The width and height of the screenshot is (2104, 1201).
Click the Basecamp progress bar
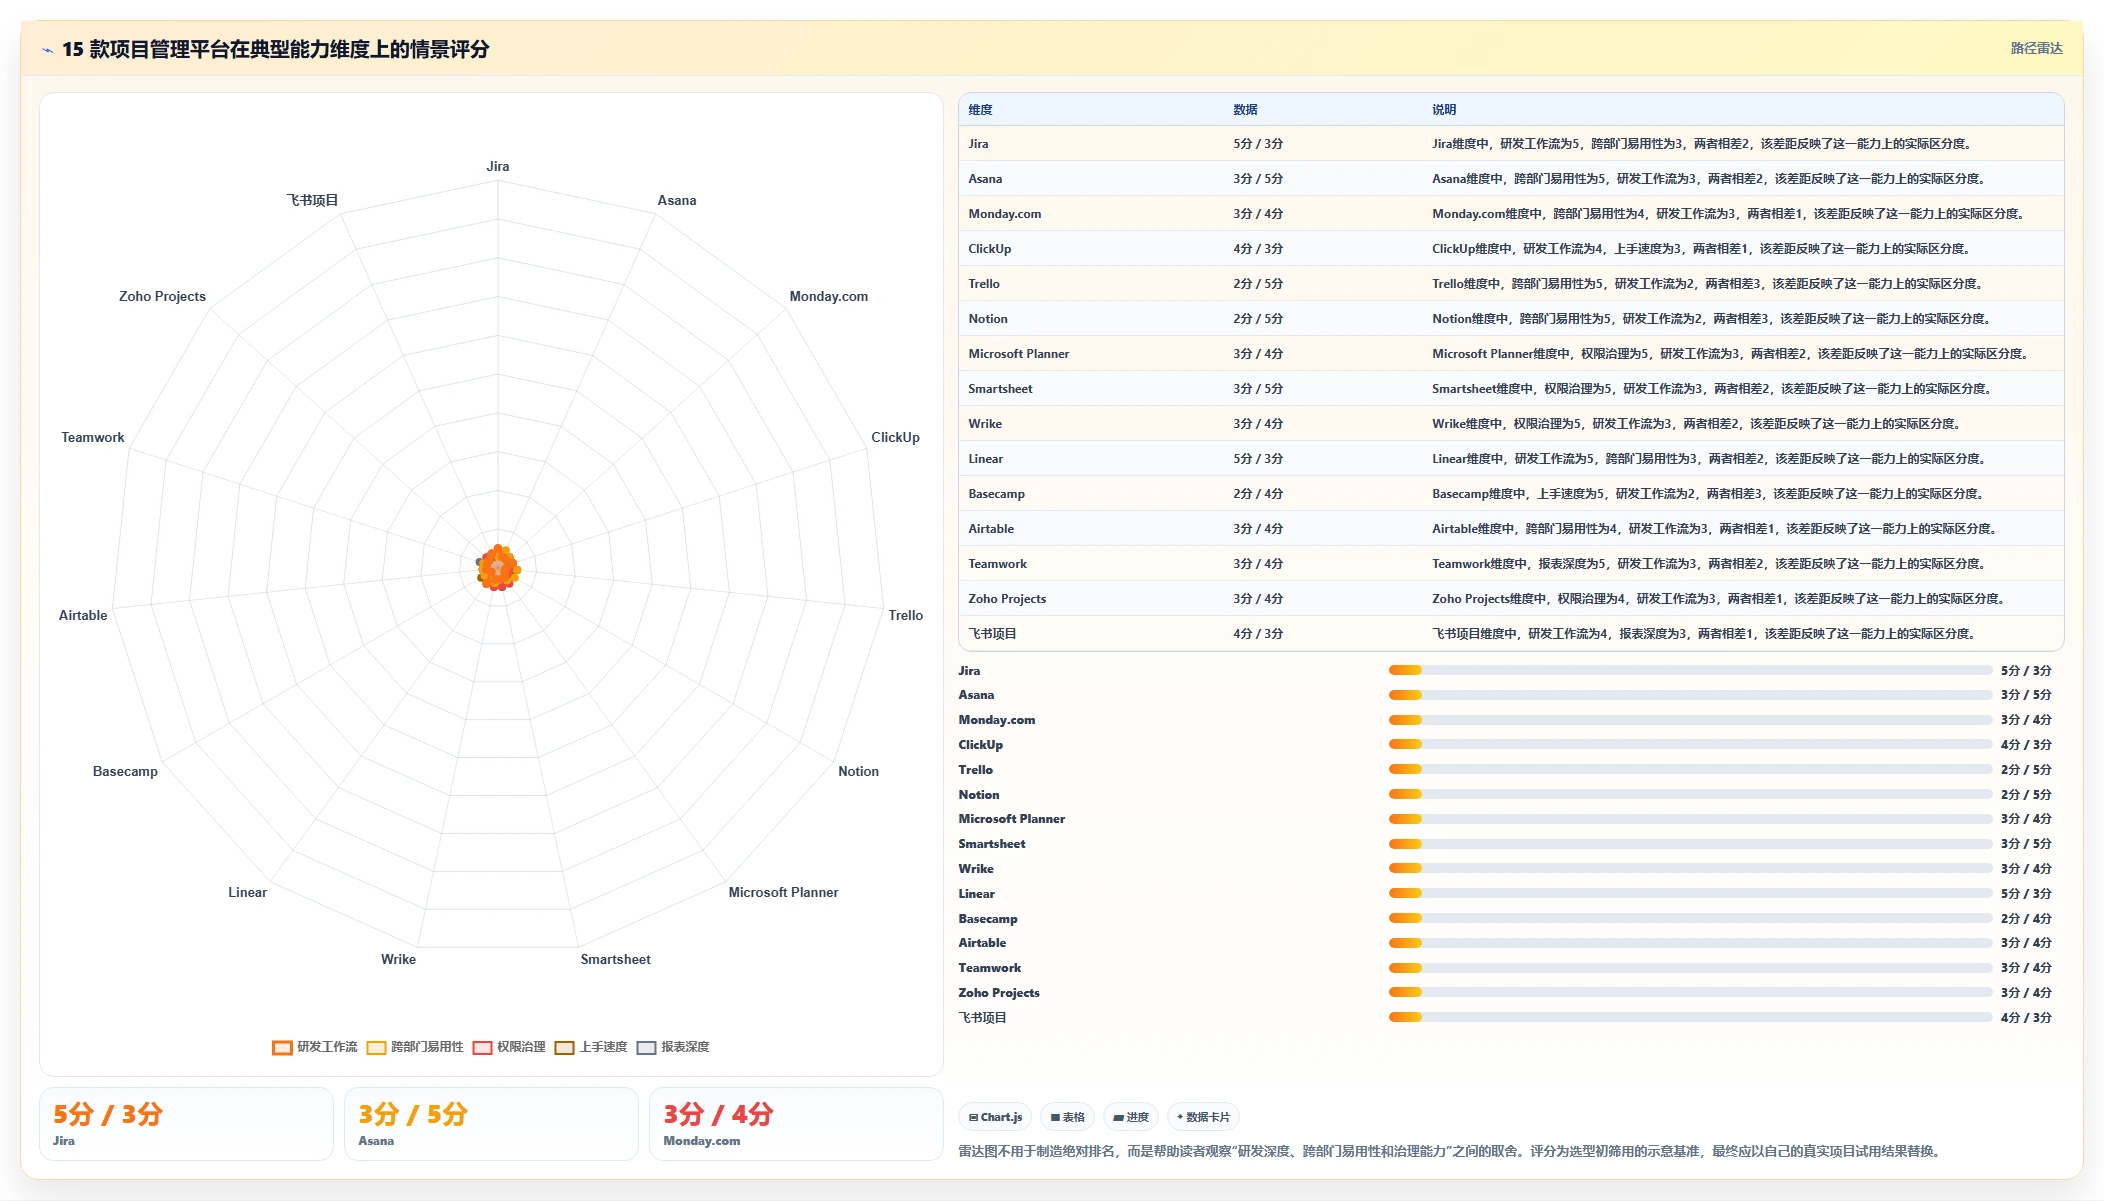click(x=1690, y=918)
